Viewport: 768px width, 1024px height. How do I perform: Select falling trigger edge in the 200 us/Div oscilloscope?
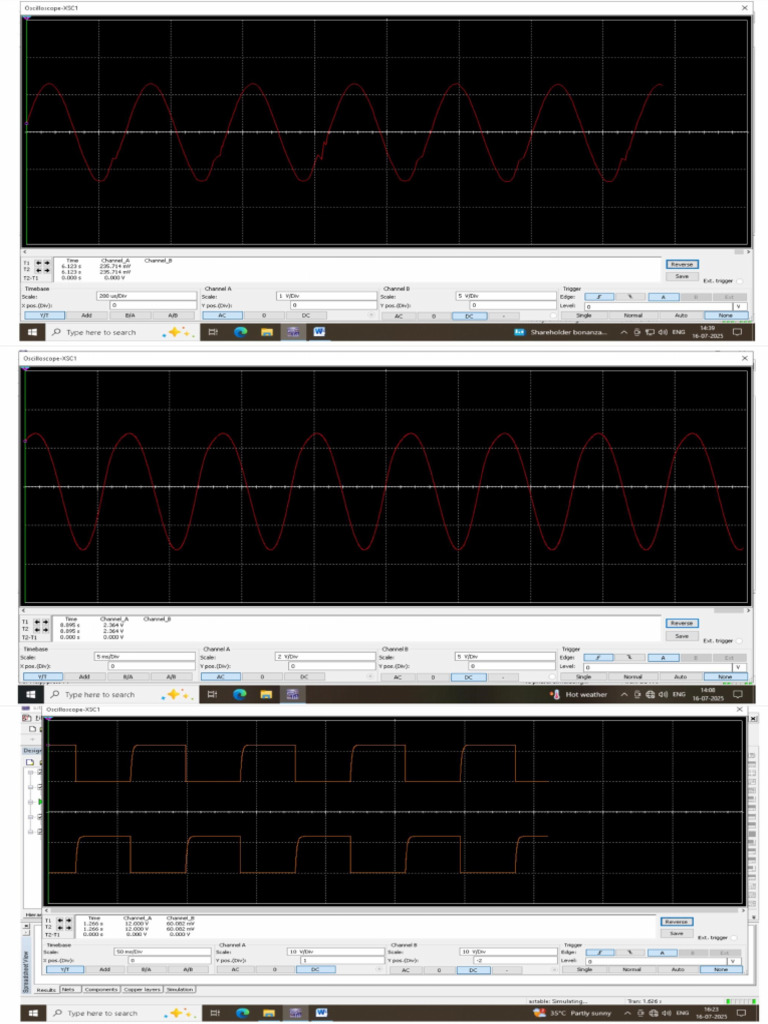click(x=630, y=297)
